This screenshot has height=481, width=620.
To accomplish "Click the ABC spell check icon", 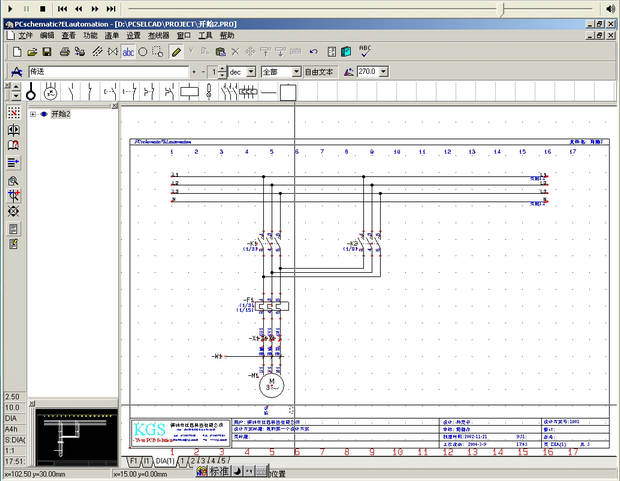I will coord(365,50).
